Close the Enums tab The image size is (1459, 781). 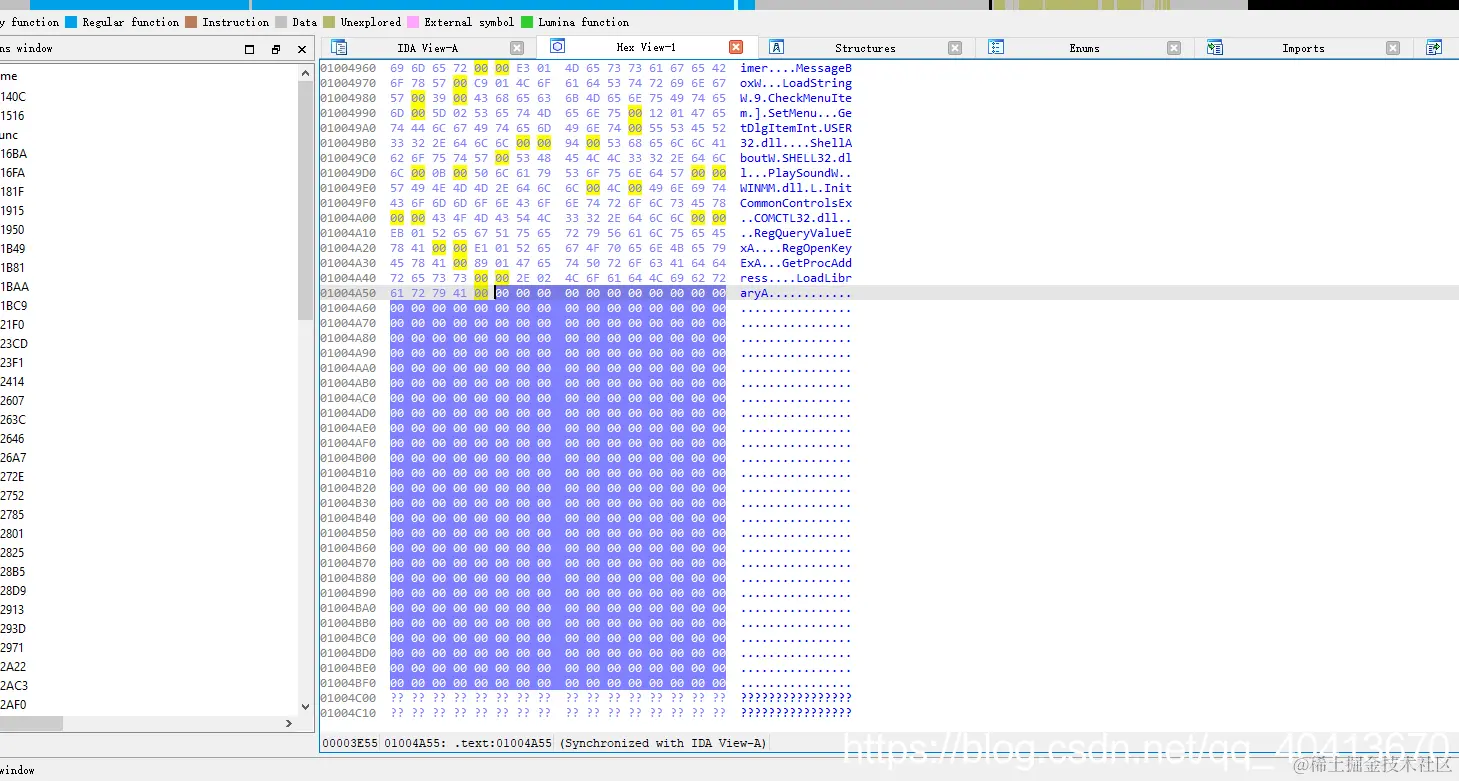(x=1174, y=48)
